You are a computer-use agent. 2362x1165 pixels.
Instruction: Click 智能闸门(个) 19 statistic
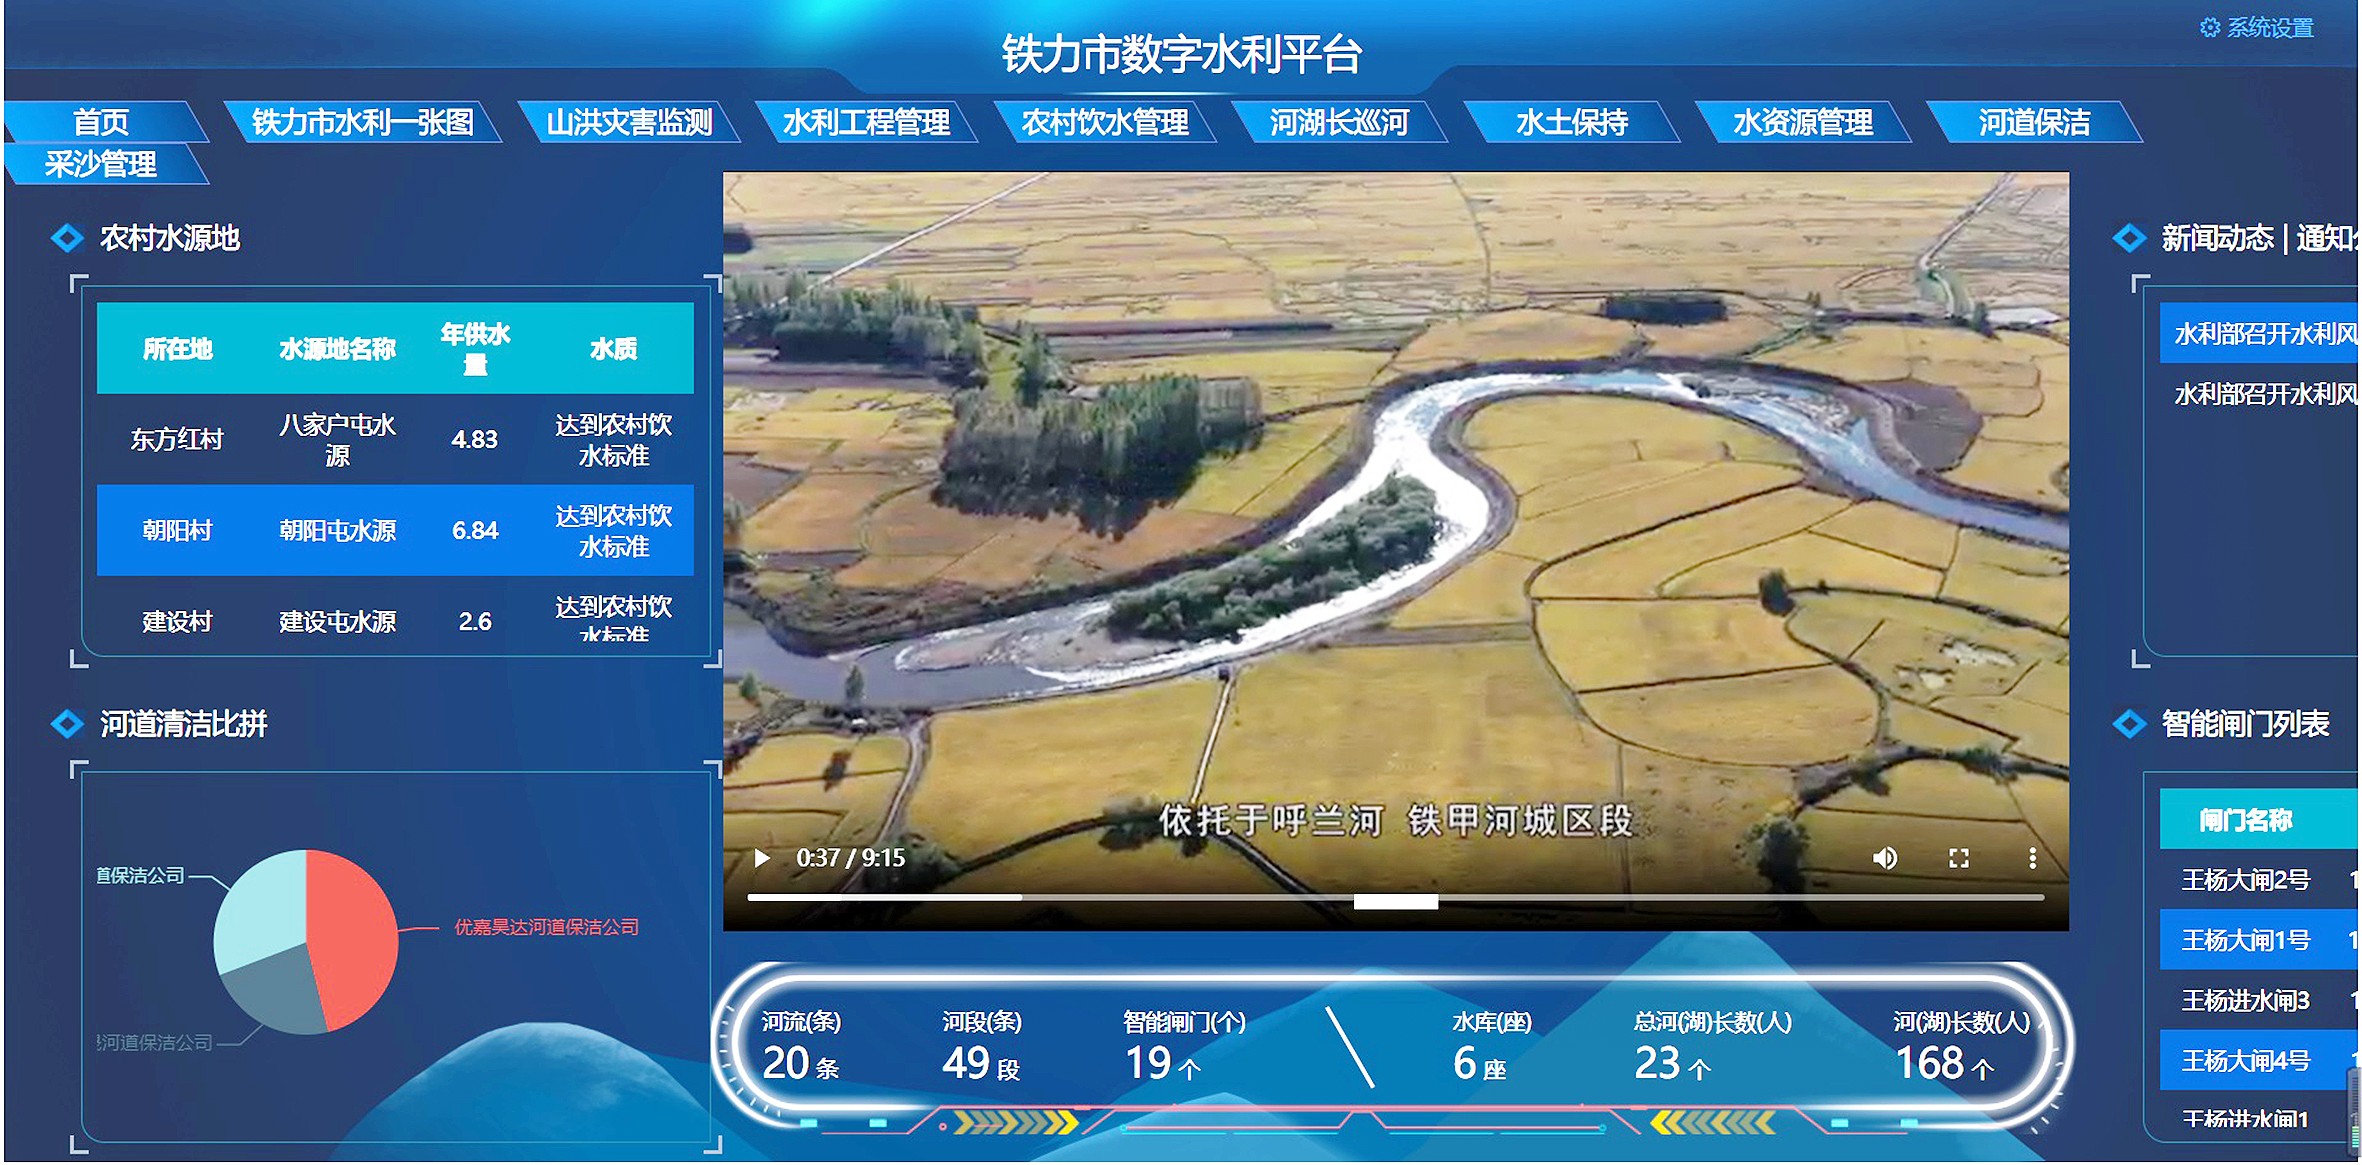click(x=1184, y=1046)
